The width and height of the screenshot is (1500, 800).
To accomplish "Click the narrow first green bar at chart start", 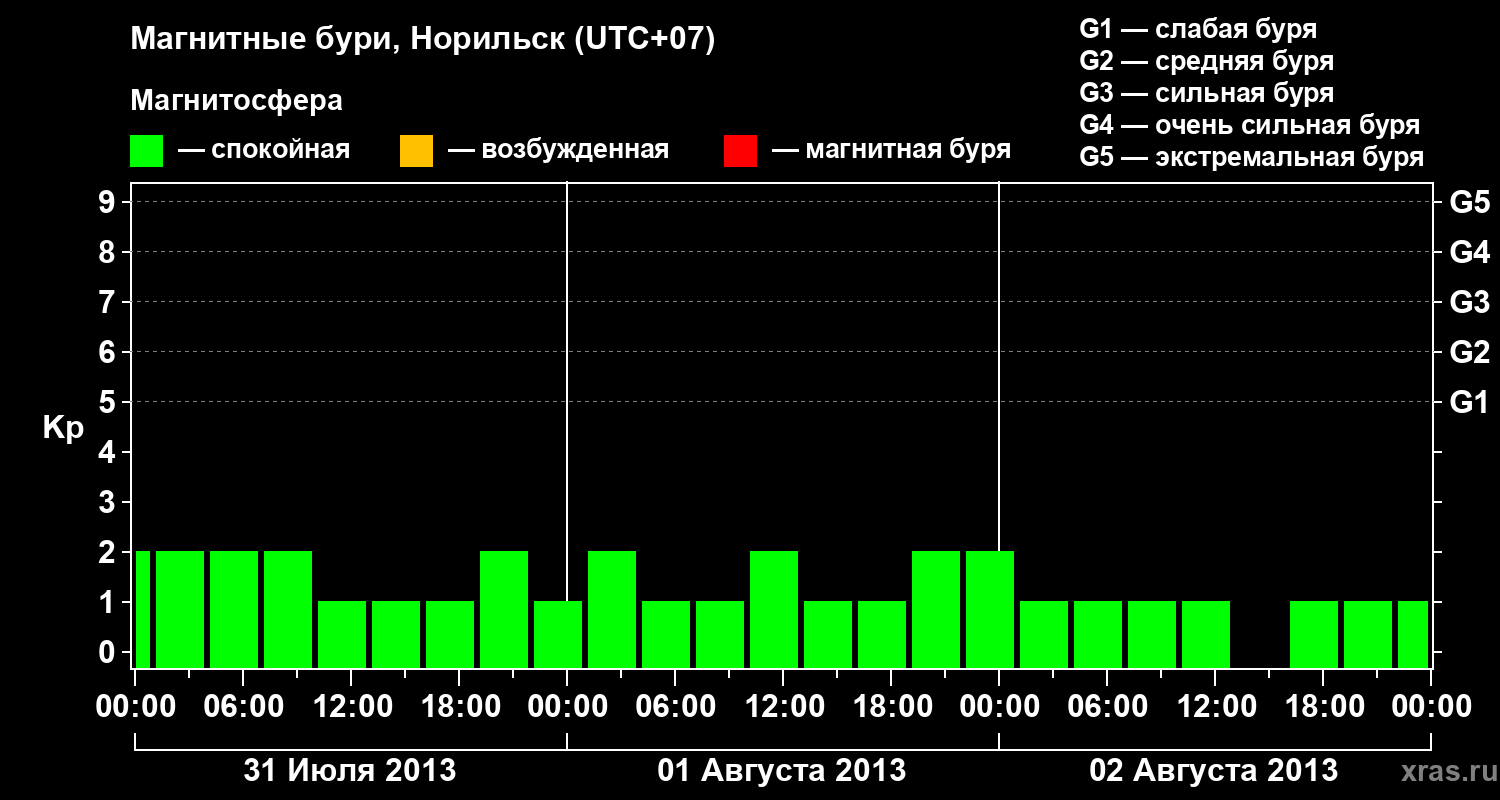I will pos(143,609).
